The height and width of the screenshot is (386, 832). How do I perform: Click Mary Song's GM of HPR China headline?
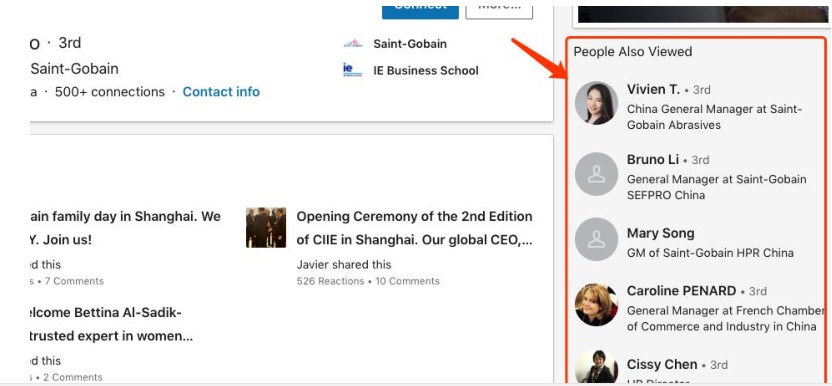click(x=710, y=253)
